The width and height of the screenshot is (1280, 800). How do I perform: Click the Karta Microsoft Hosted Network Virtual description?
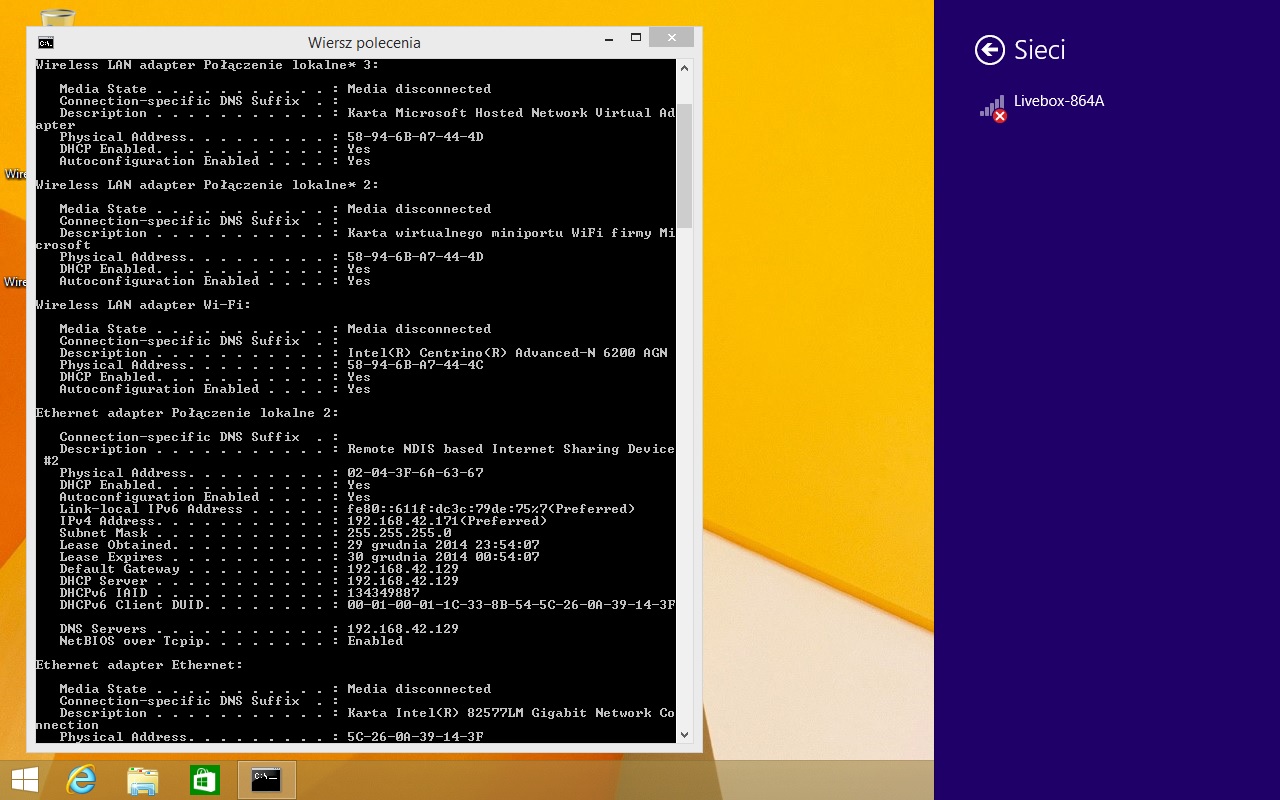pos(511,113)
